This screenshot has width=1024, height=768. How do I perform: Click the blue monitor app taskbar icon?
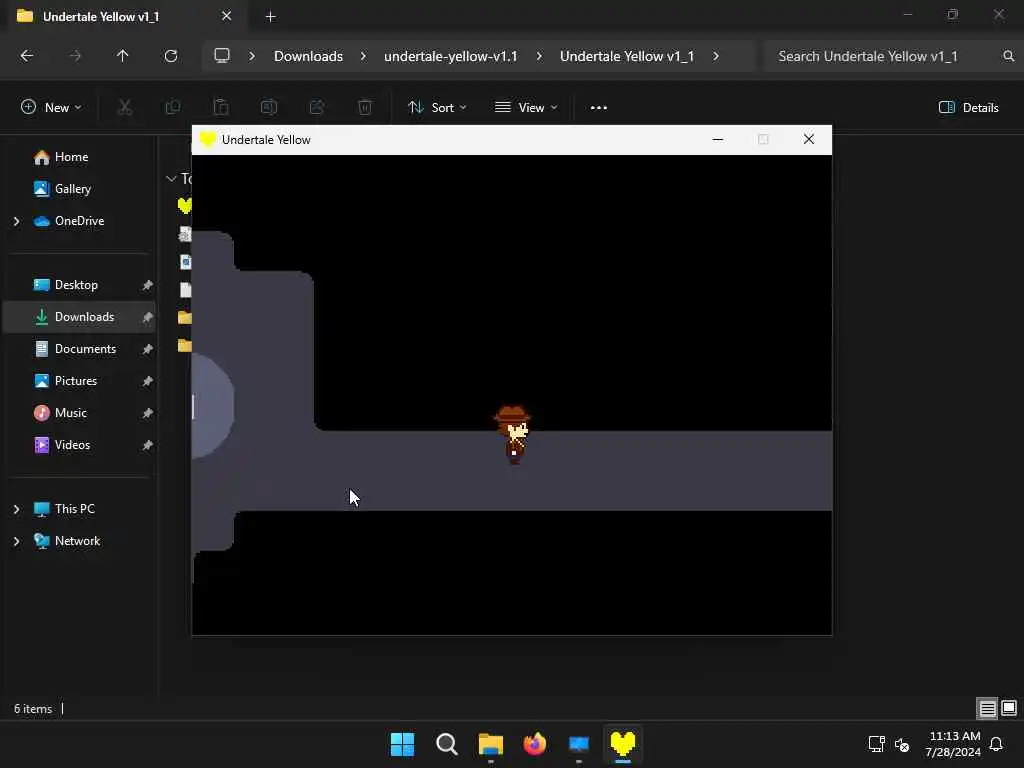coord(579,744)
